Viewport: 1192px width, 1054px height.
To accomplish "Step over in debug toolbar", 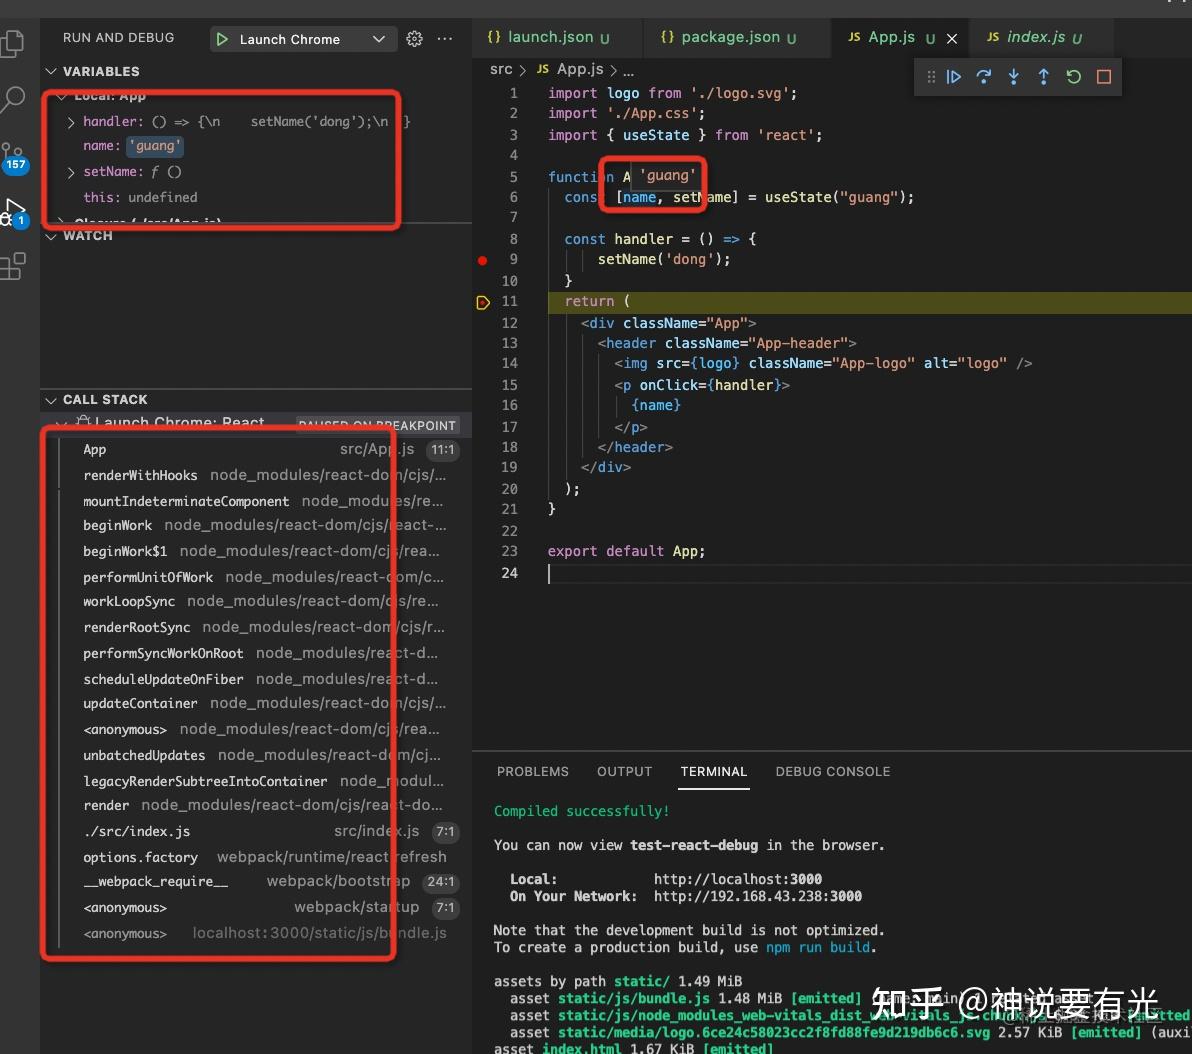I will point(984,77).
